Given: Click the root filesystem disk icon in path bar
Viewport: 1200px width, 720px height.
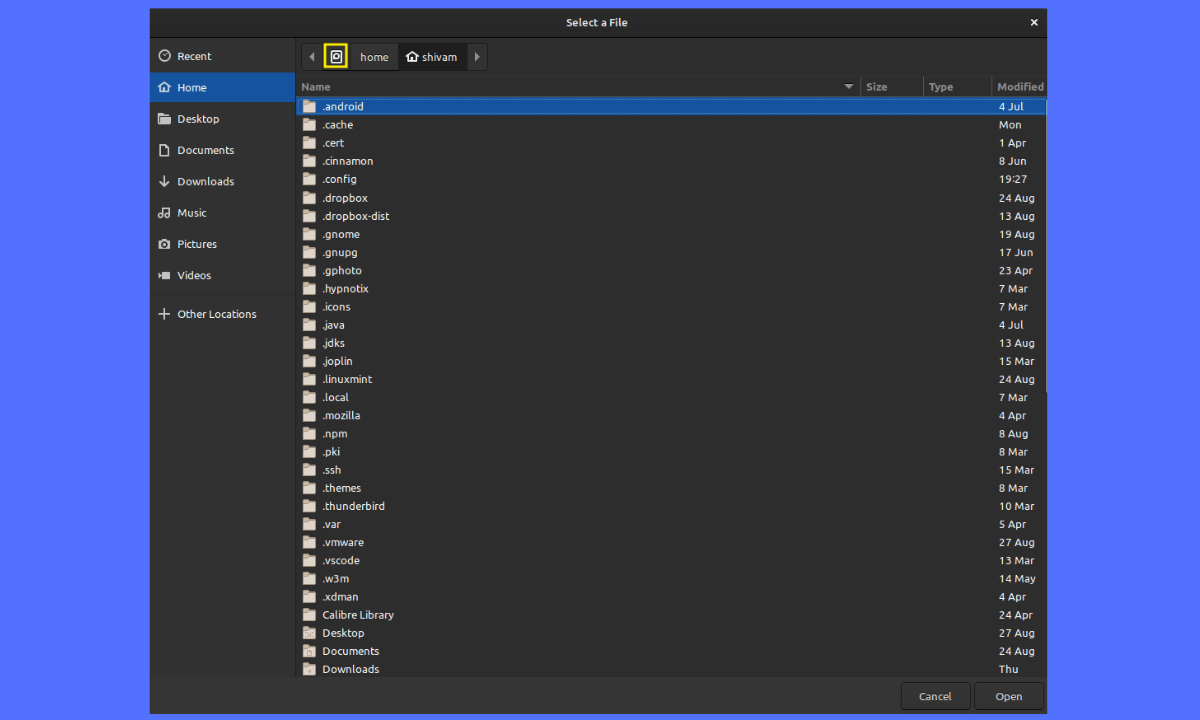Looking at the screenshot, I should [x=336, y=57].
